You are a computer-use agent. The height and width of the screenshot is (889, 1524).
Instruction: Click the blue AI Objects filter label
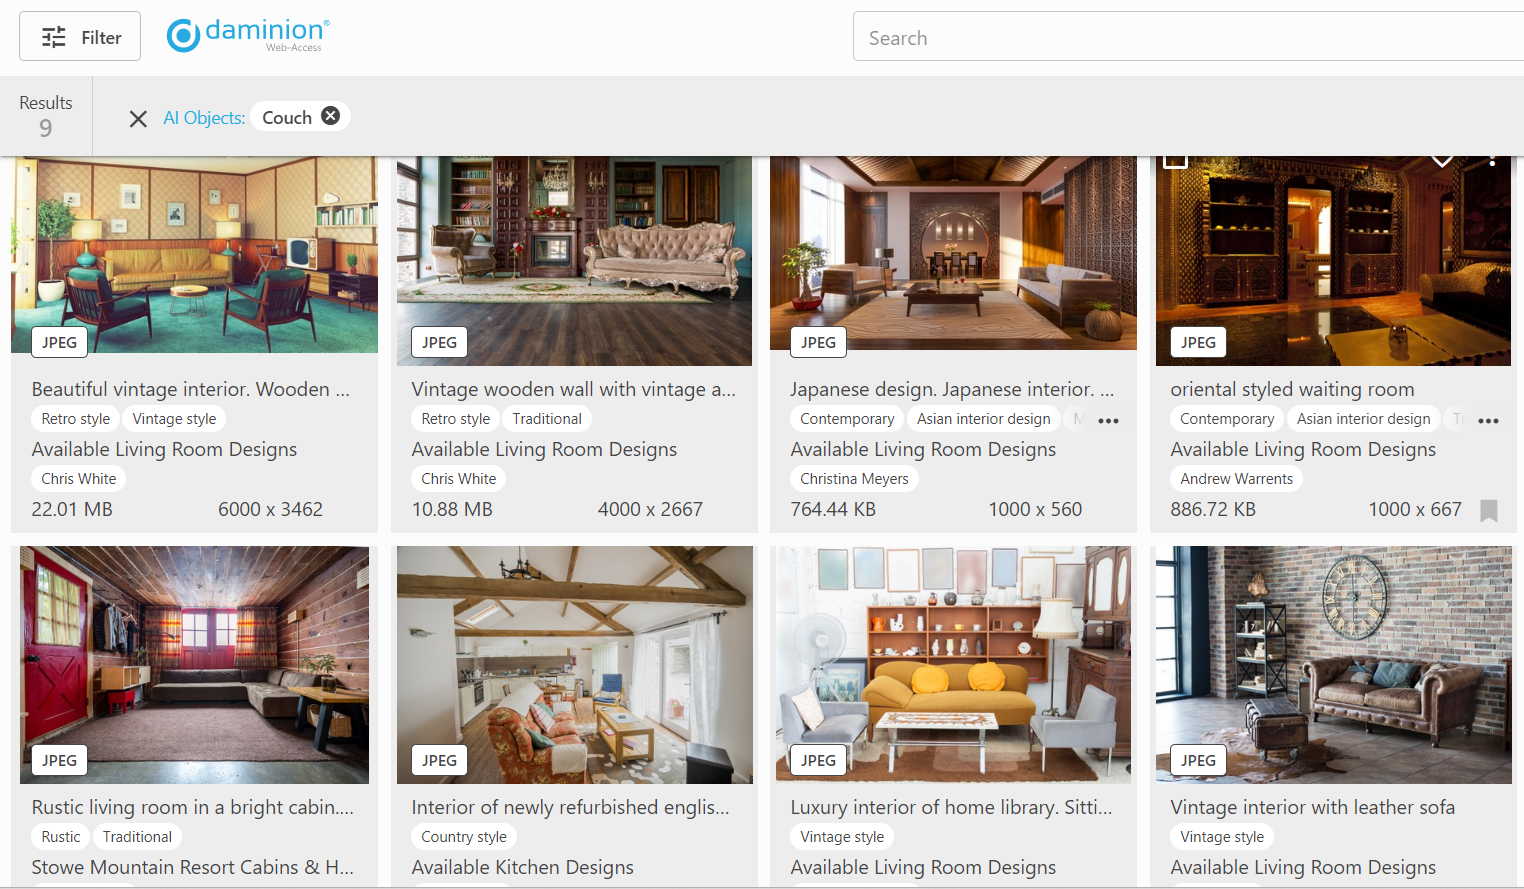tap(204, 117)
